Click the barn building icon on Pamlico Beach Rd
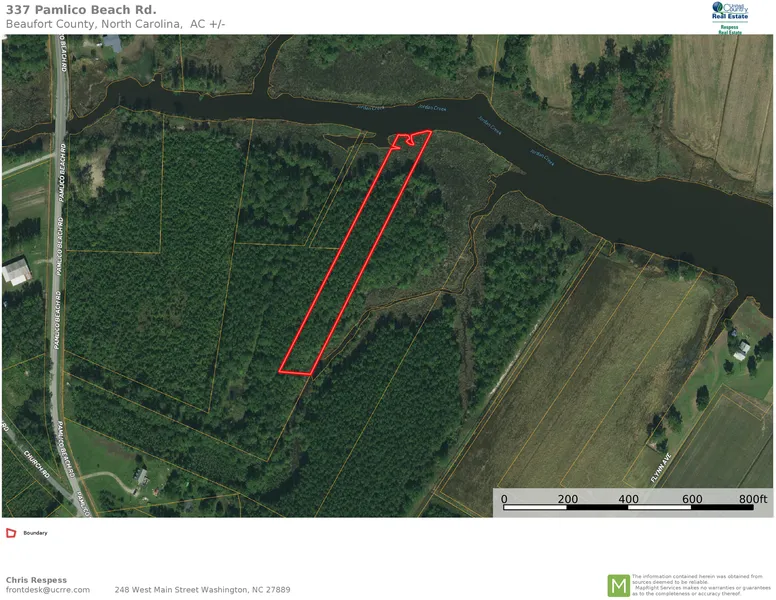 16,271
